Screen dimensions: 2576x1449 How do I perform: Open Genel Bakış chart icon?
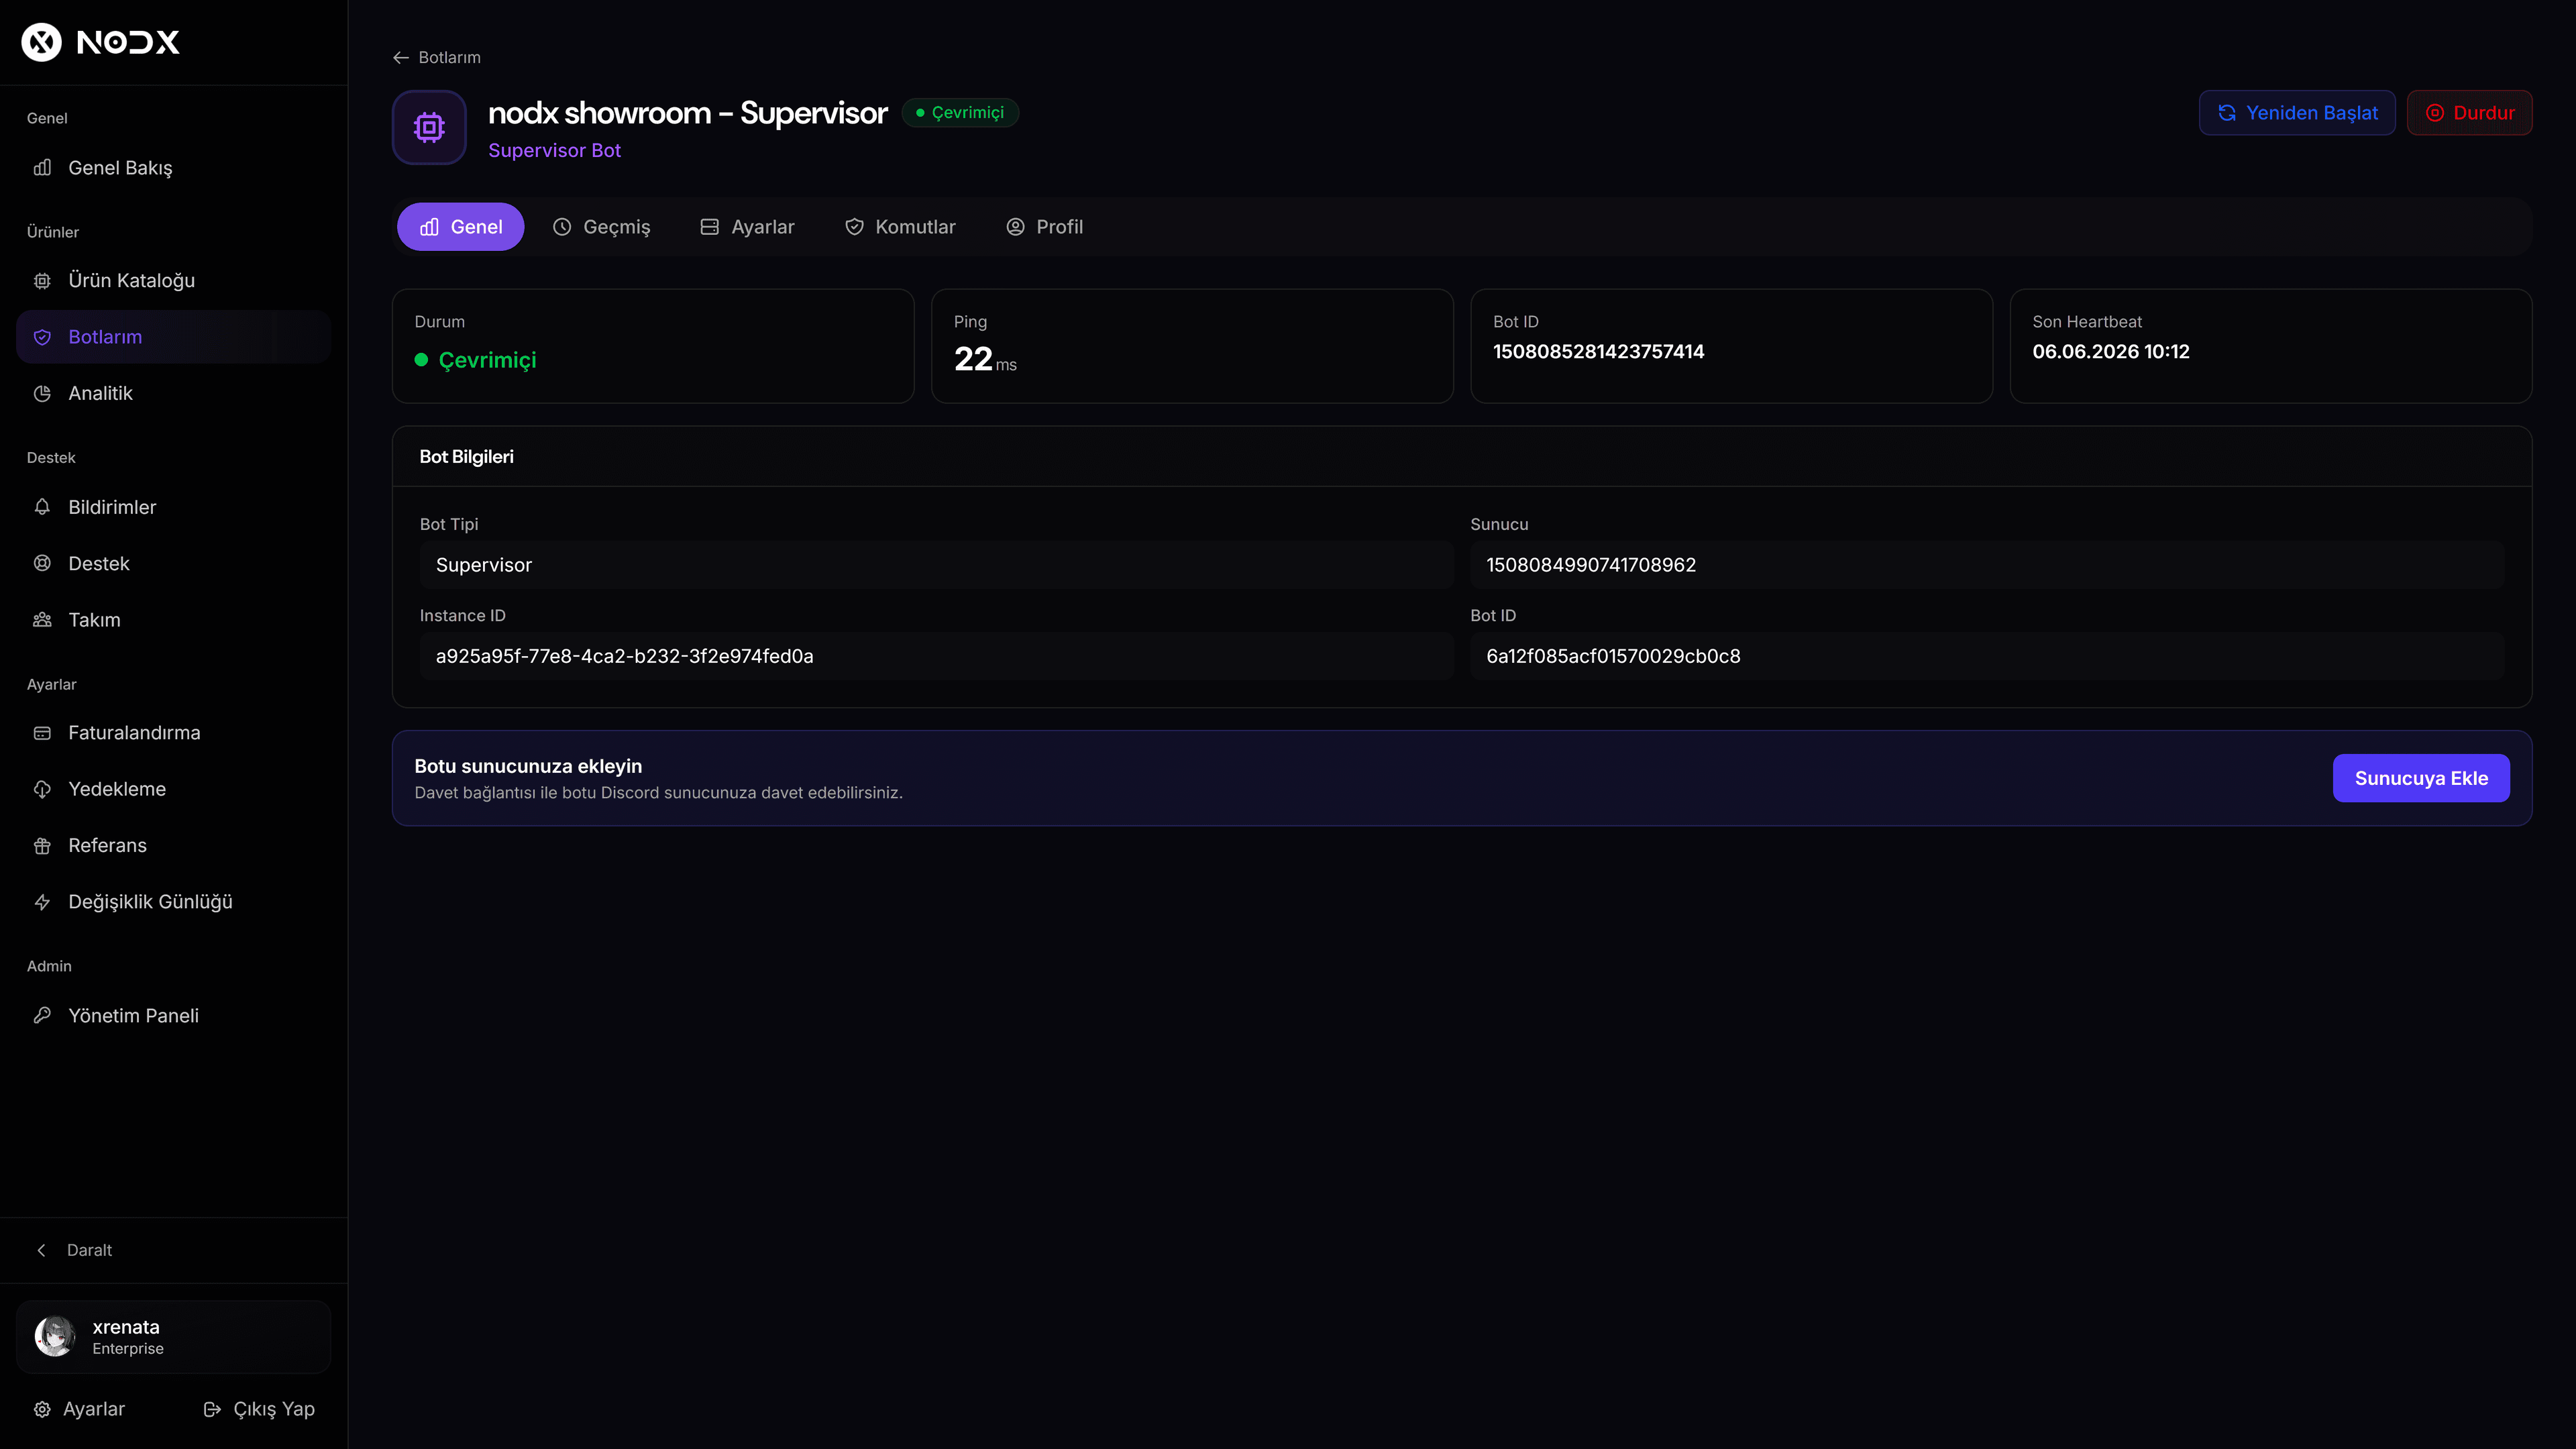pos(42,168)
